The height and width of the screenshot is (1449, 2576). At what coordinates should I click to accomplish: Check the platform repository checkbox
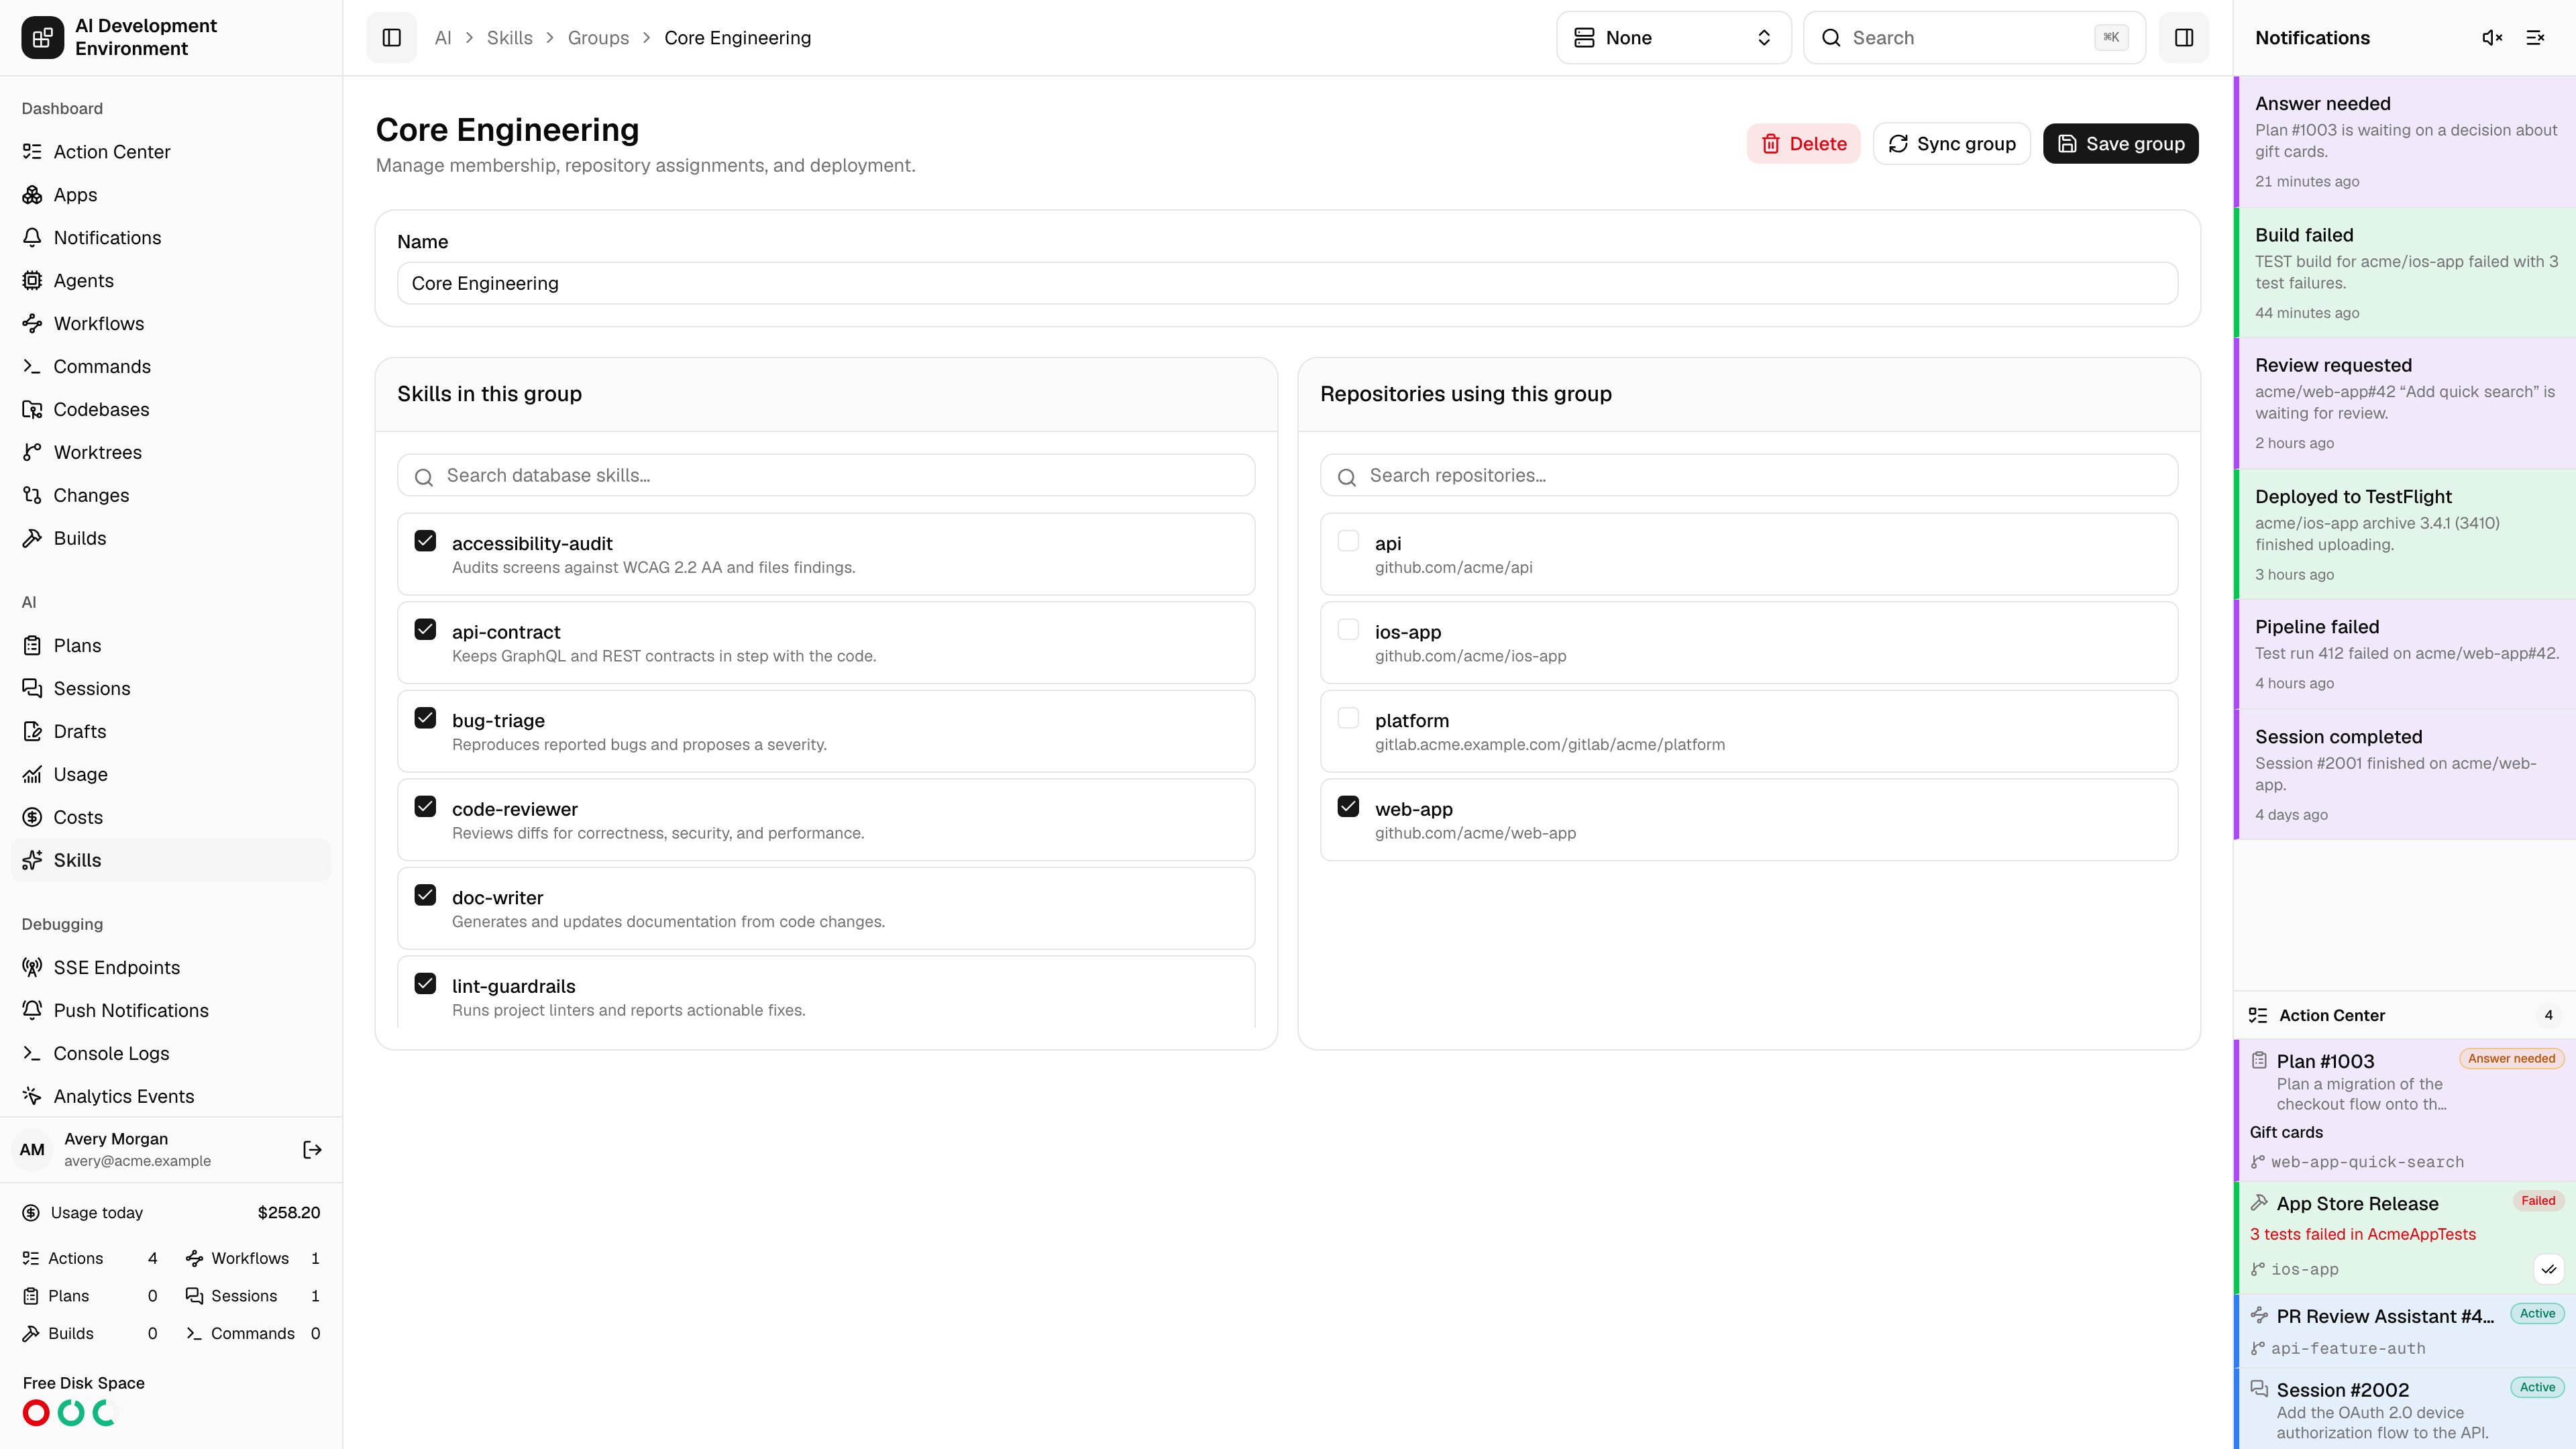(x=1348, y=718)
